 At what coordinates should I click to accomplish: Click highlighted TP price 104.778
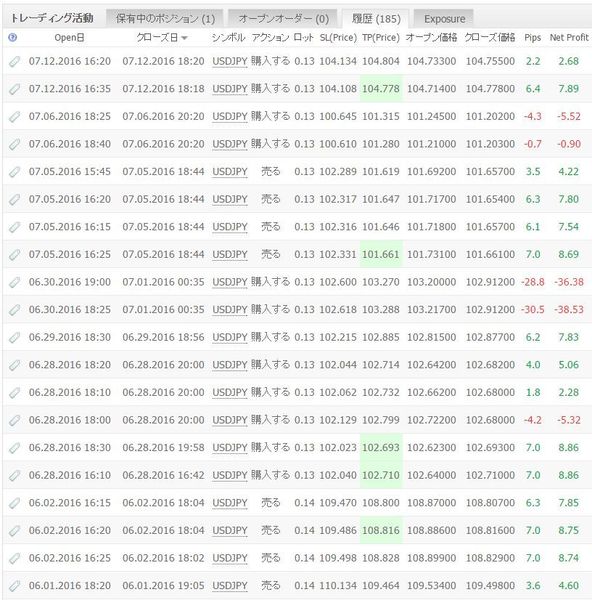point(381,89)
